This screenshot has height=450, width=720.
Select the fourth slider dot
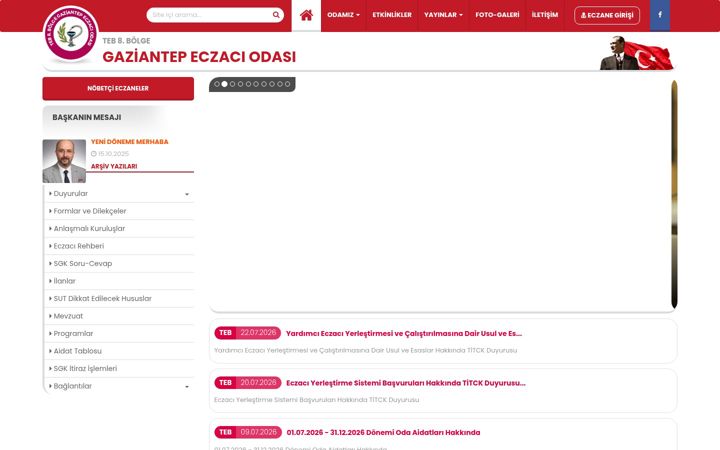[x=240, y=84]
